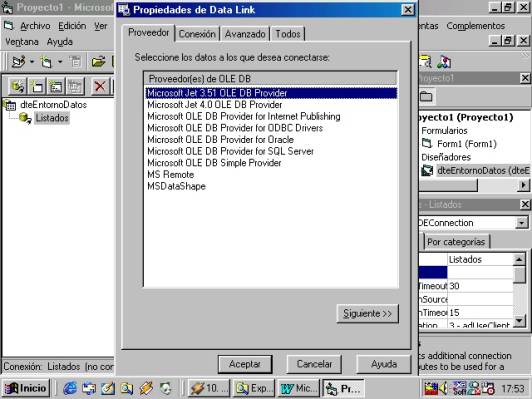Select Form1 (Form1) in project explorer

(x=467, y=144)
